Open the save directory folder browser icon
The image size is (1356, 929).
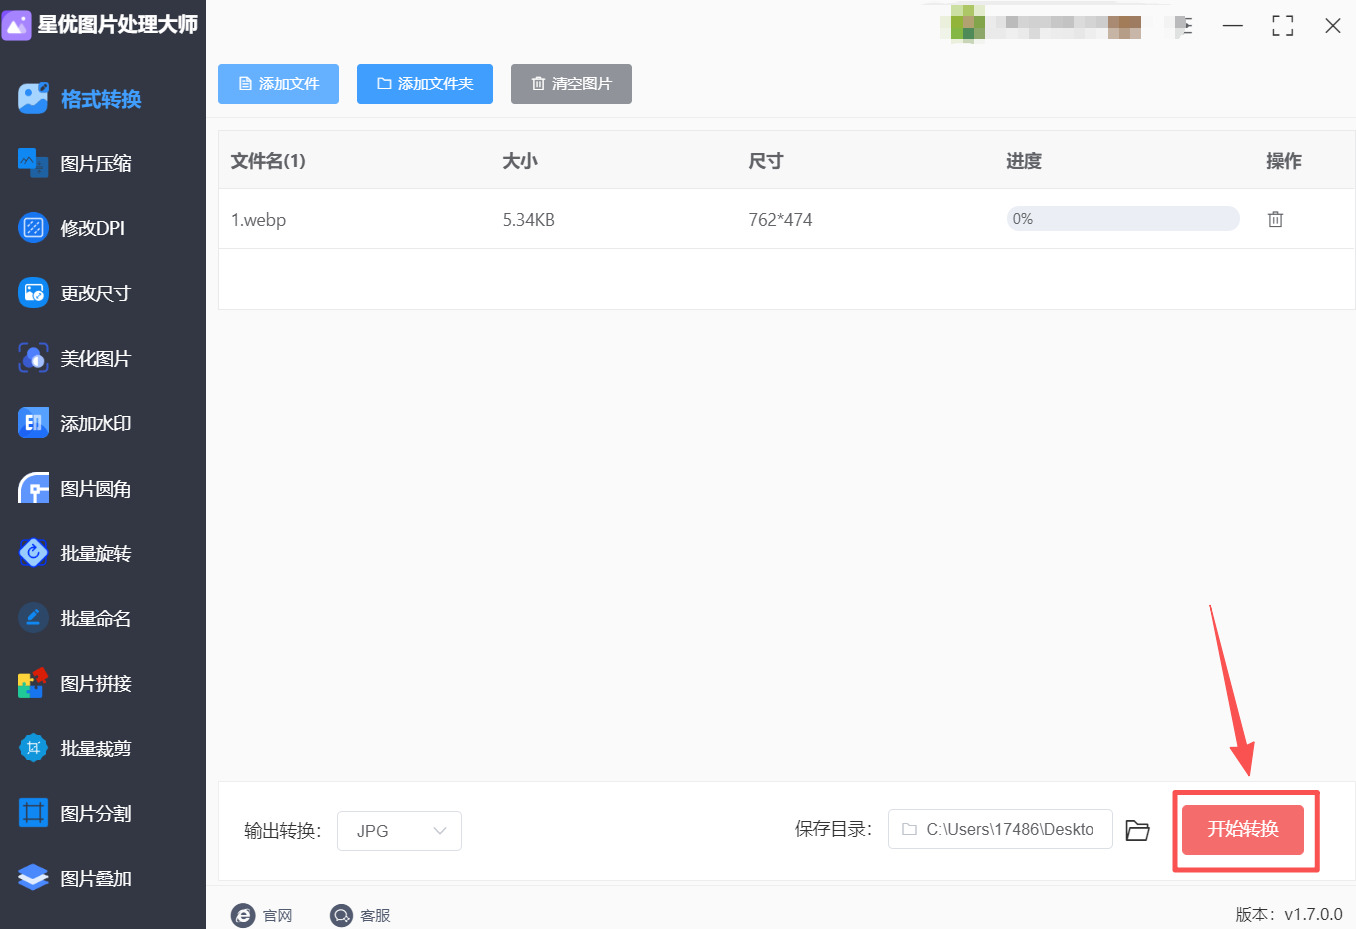[x=1137, y=829]
